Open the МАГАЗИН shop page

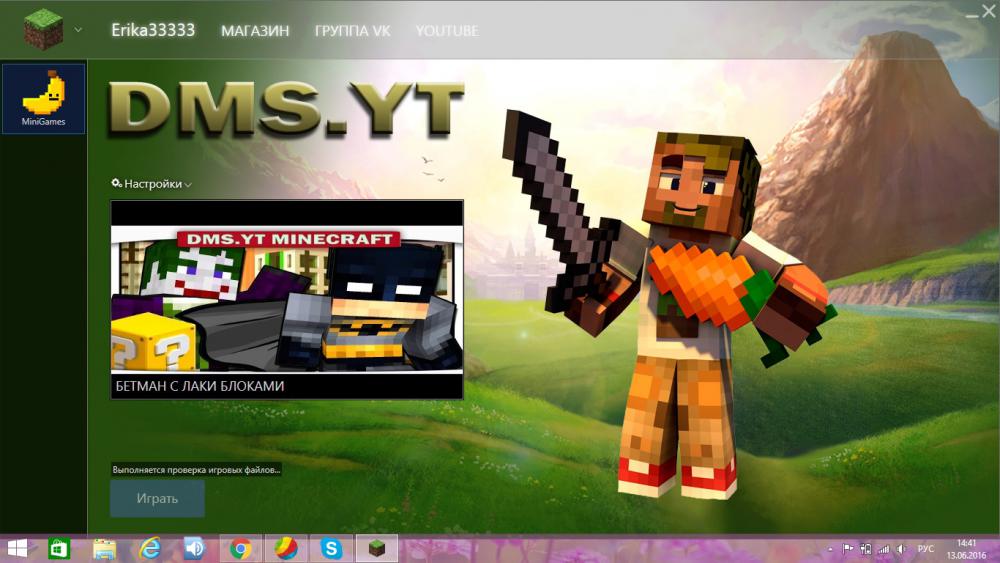255,31
